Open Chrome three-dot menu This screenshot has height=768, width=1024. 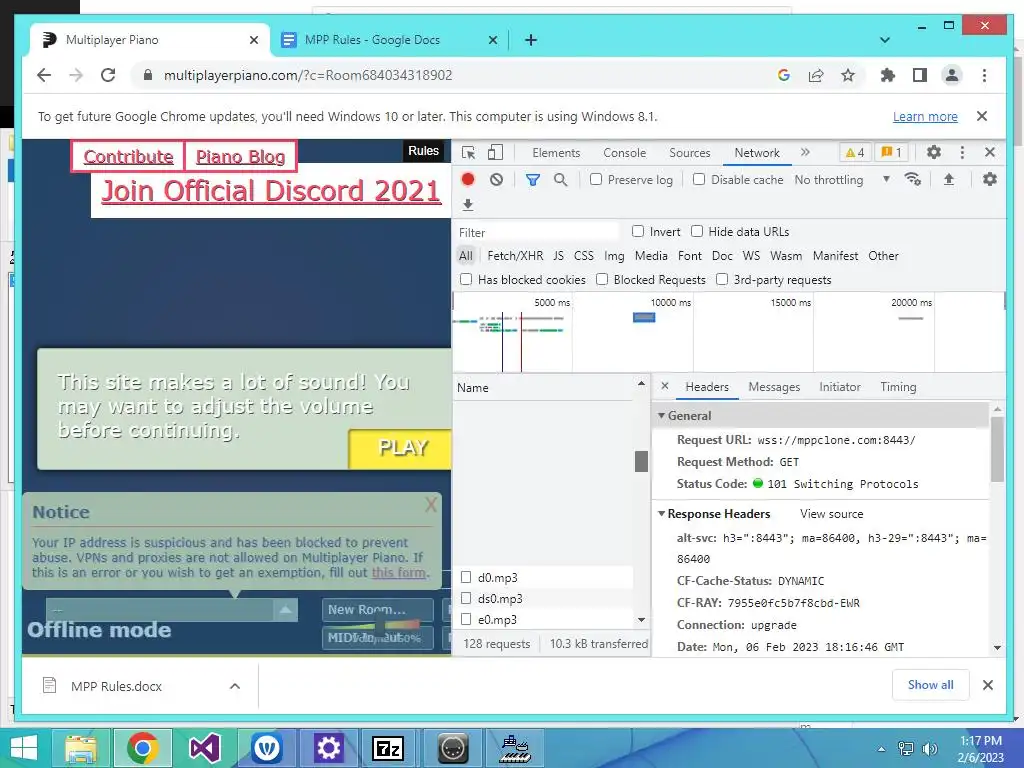(x=984, y=75)
